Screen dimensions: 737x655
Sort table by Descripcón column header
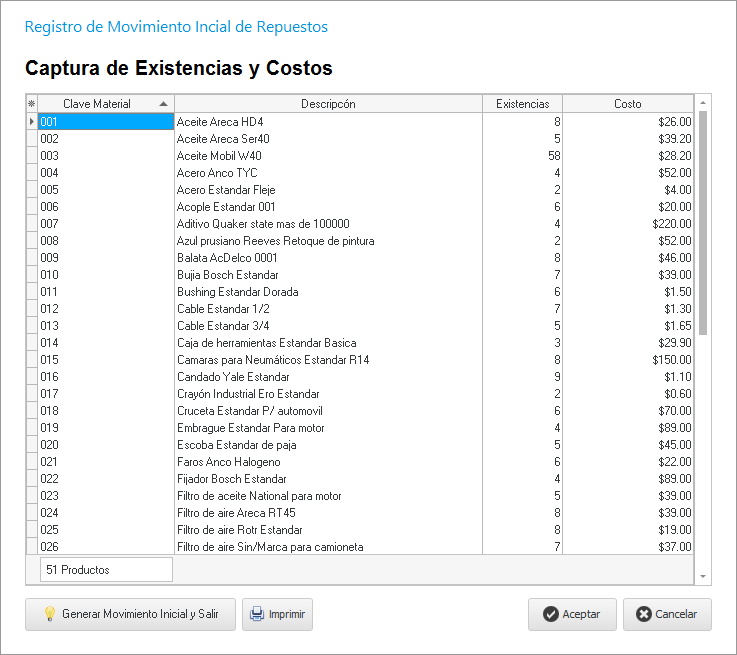[328, 104]
